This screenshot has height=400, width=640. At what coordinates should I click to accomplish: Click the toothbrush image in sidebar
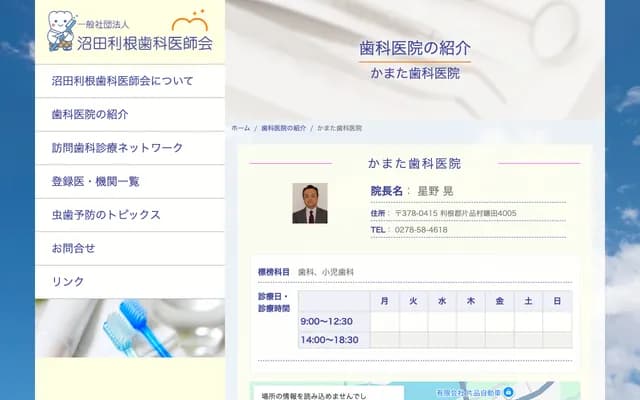(130, 328)
